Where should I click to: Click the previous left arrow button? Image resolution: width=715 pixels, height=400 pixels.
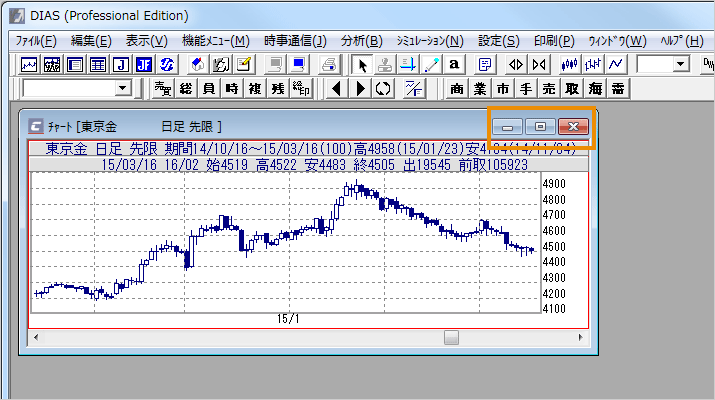337,89
